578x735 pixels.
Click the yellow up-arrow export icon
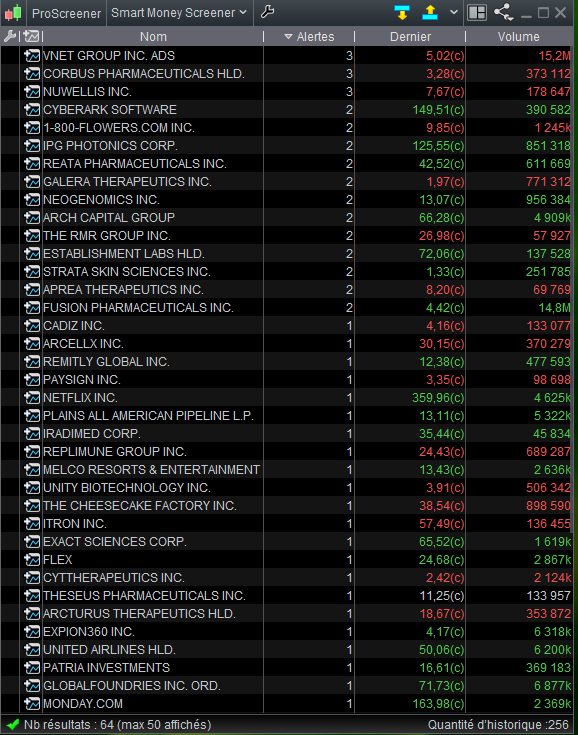tap(429, 13)
